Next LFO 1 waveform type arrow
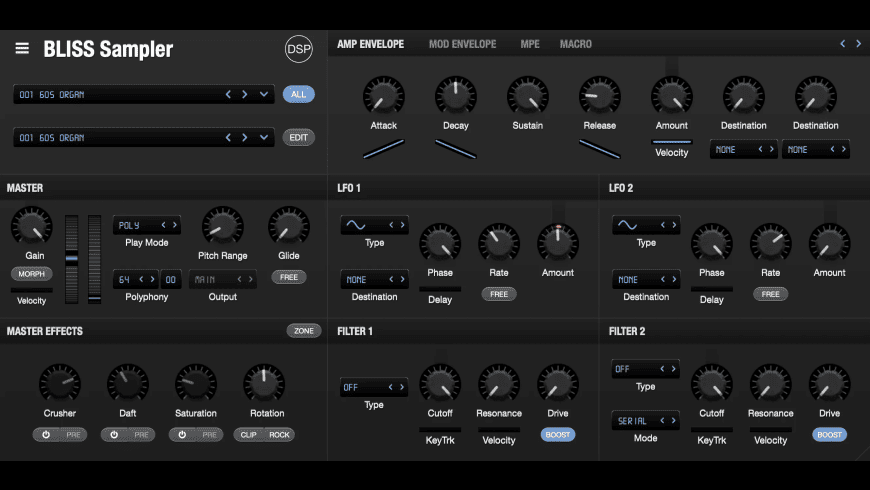This screenshot has height=490, width=870. (x=403, y=225)
